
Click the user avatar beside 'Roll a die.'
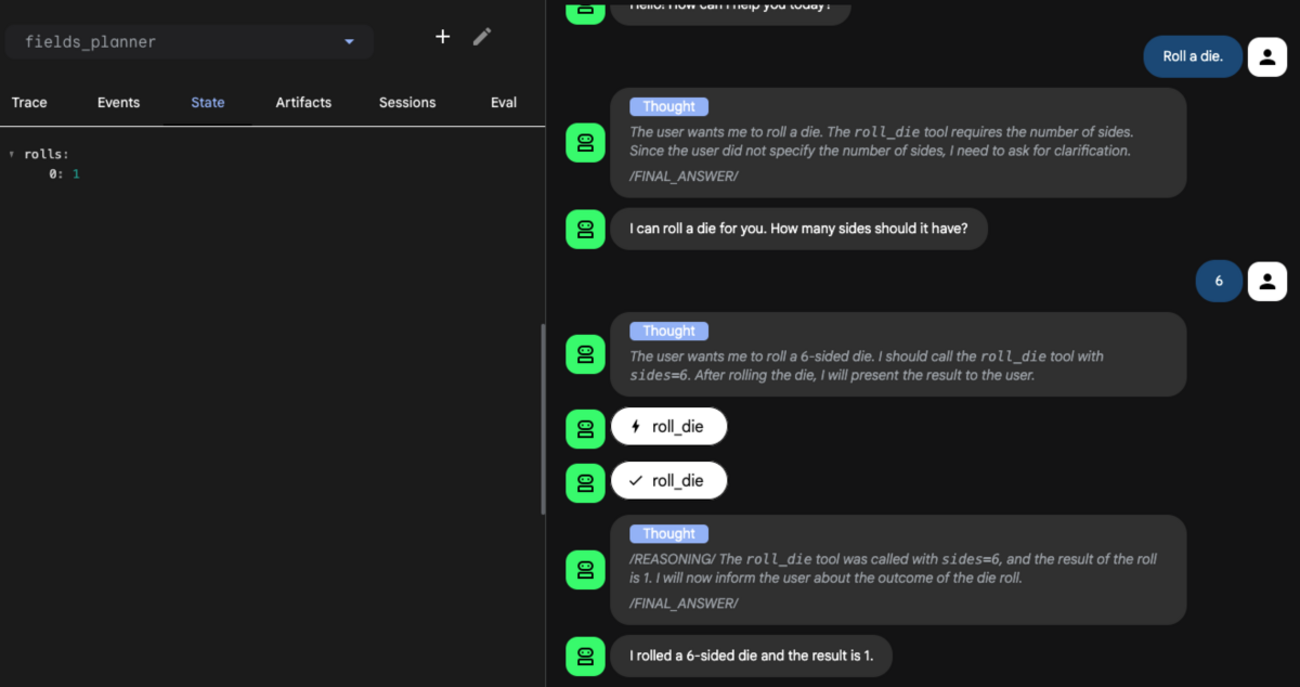1267,57
